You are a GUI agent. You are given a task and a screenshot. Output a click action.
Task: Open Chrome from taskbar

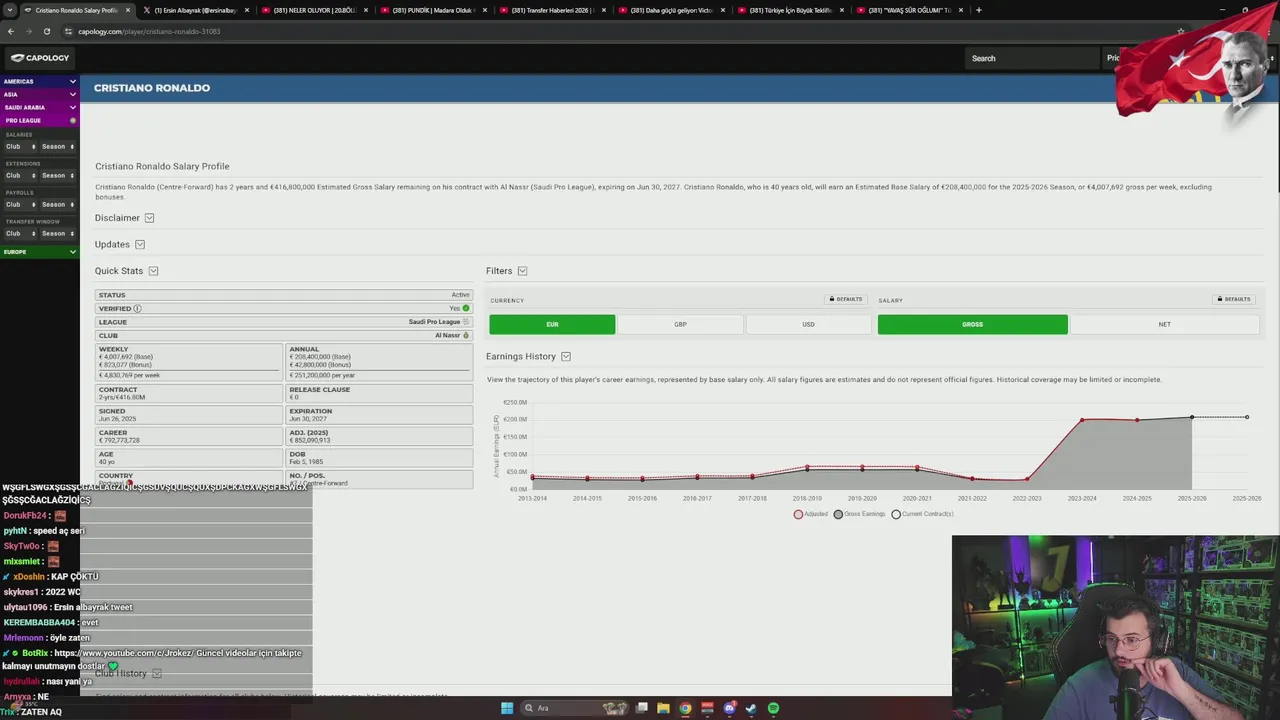(685, 708)
